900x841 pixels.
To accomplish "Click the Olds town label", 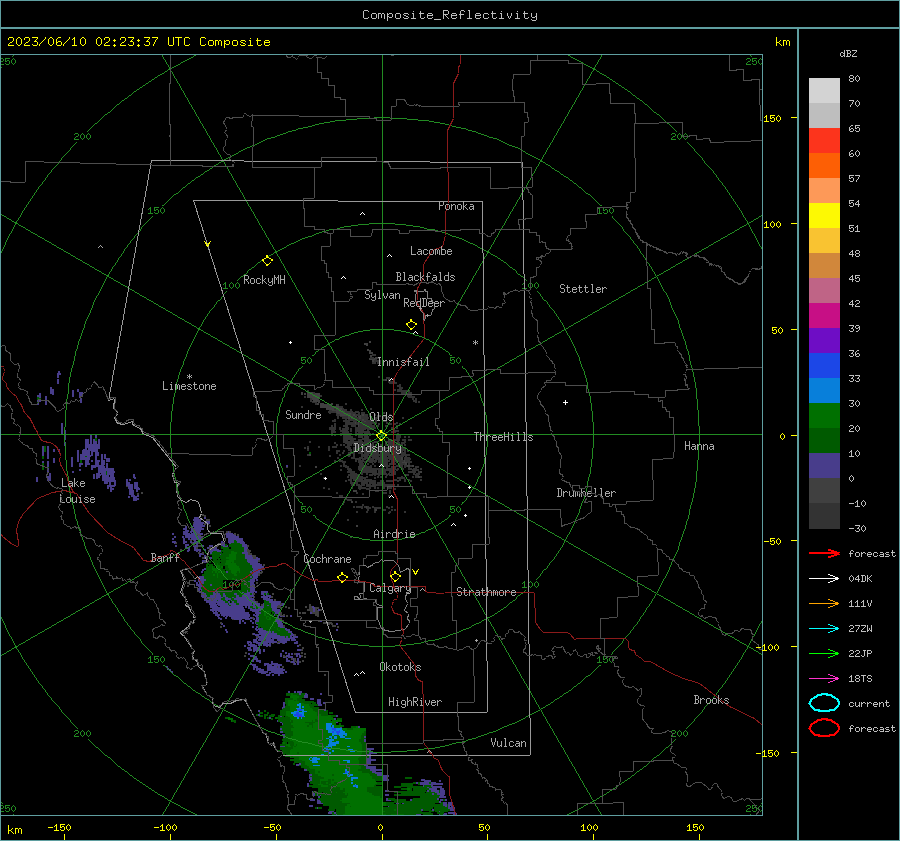I will 381,417.
